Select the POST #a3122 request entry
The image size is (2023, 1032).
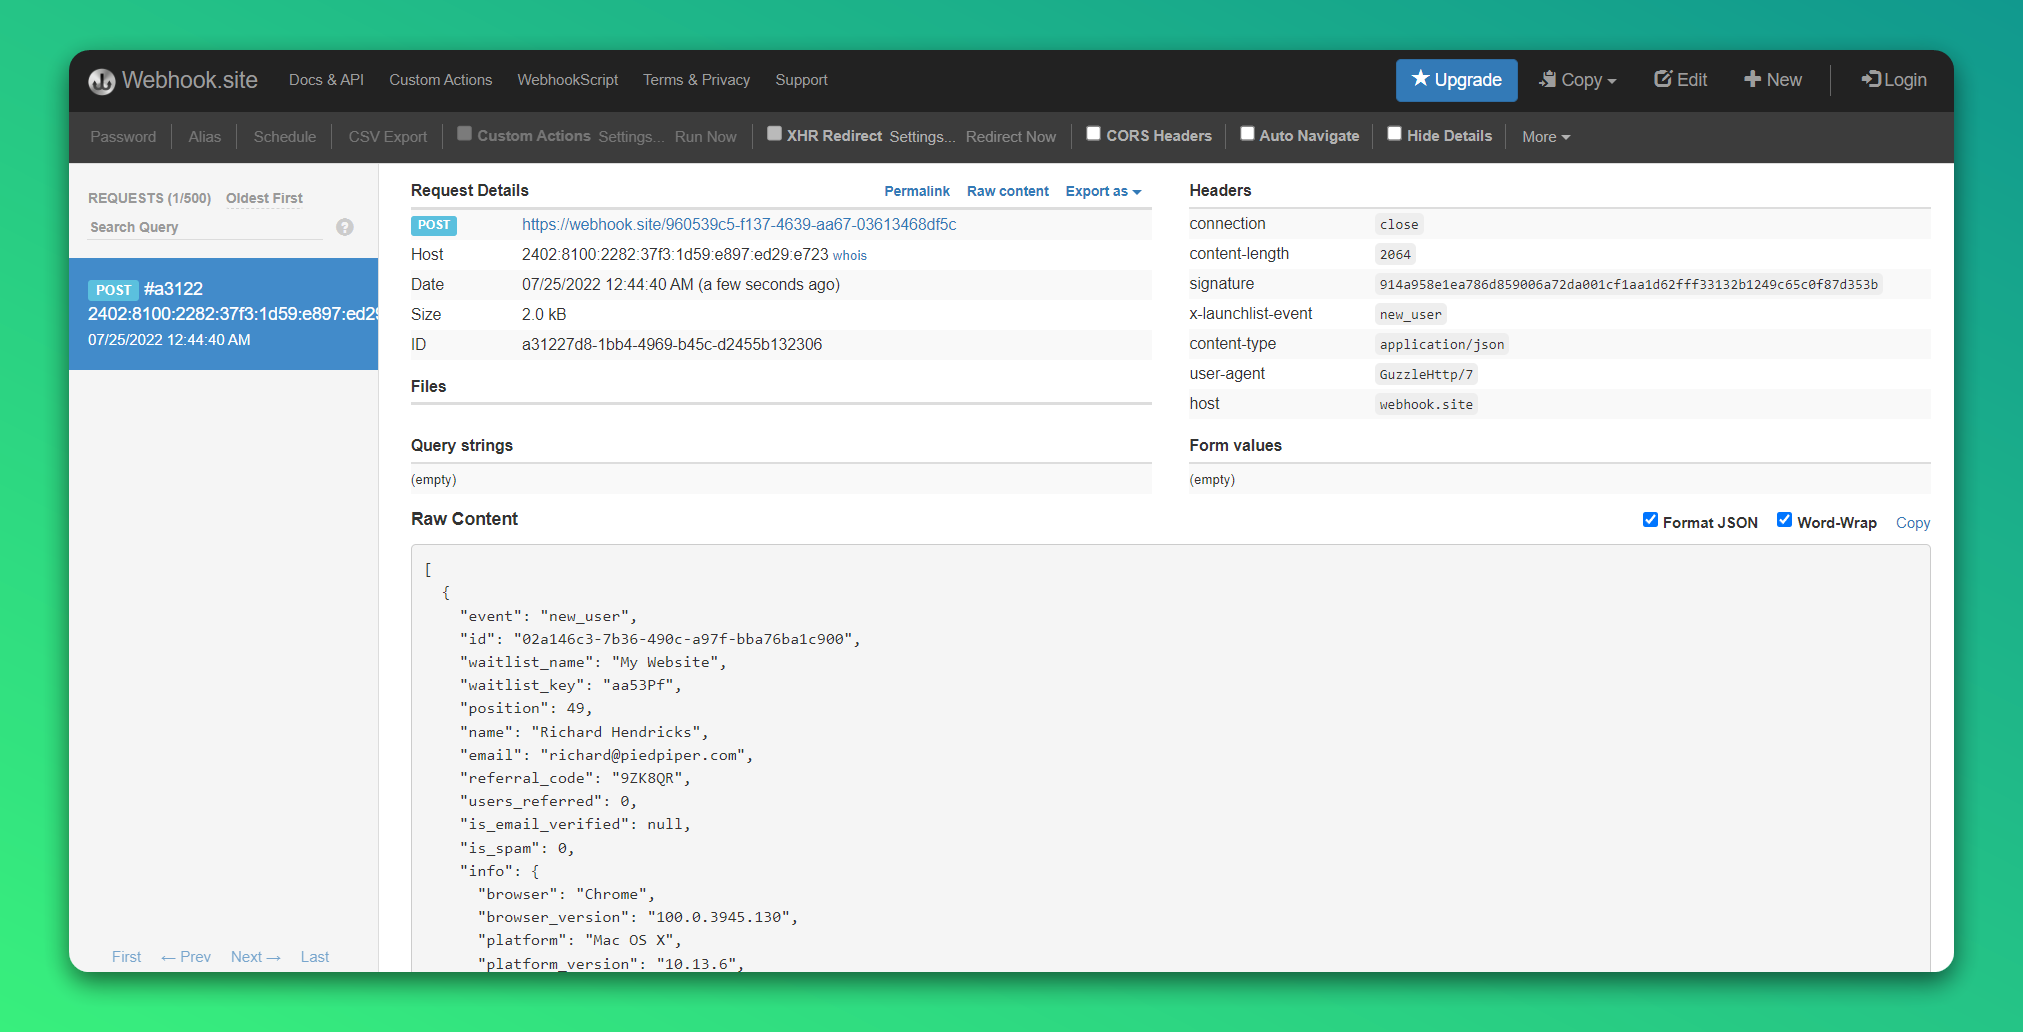pyautogui.click(x=223, y=314)
